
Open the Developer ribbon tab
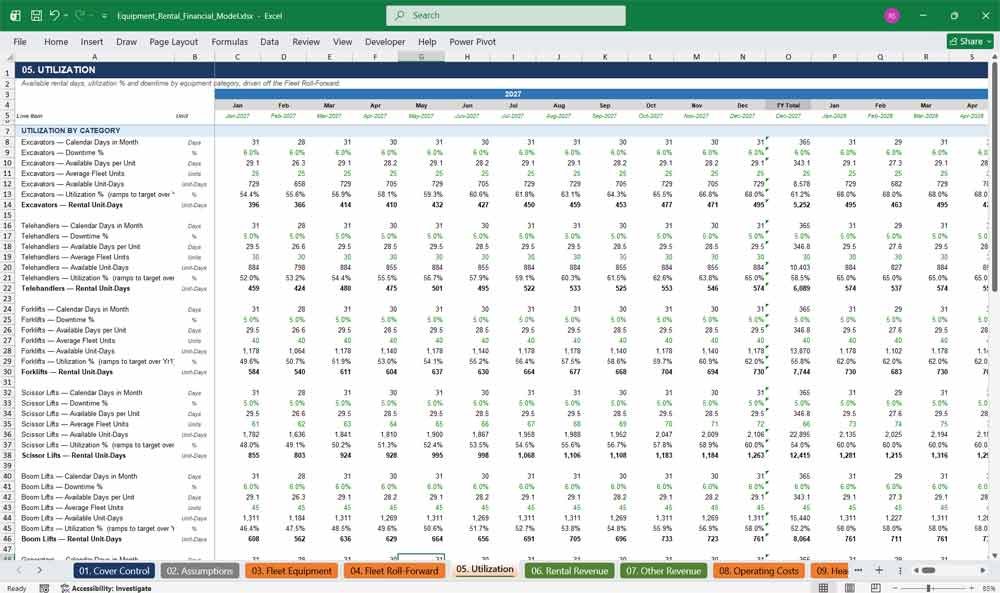click(385, 41)
